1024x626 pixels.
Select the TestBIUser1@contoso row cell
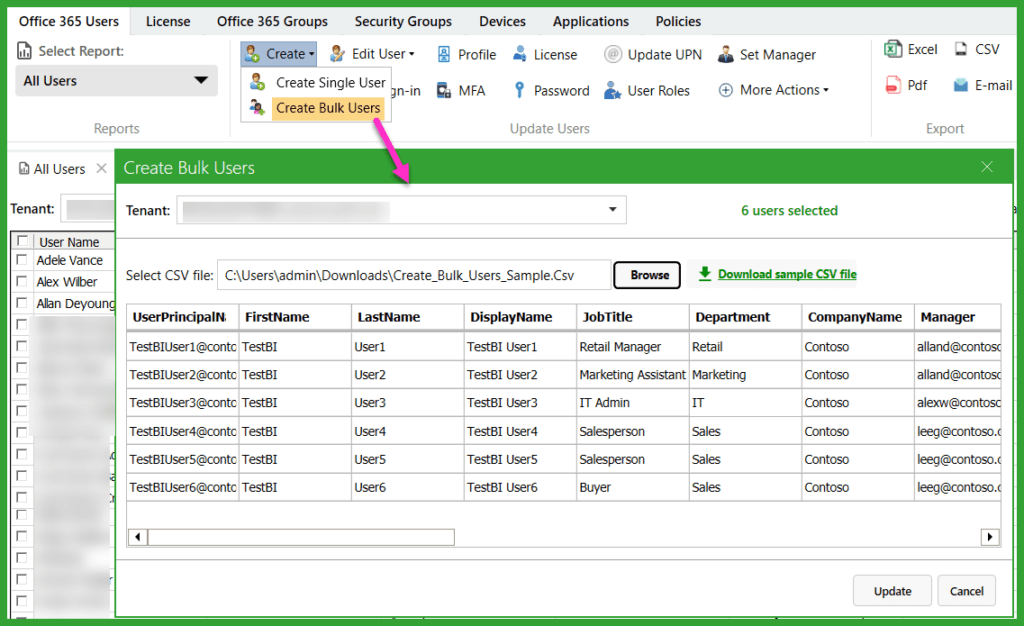[183, 347]
